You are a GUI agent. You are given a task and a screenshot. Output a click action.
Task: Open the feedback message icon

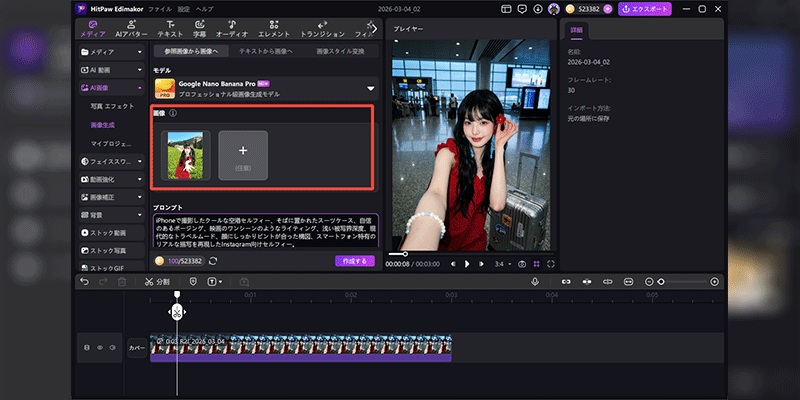(521, 9)
